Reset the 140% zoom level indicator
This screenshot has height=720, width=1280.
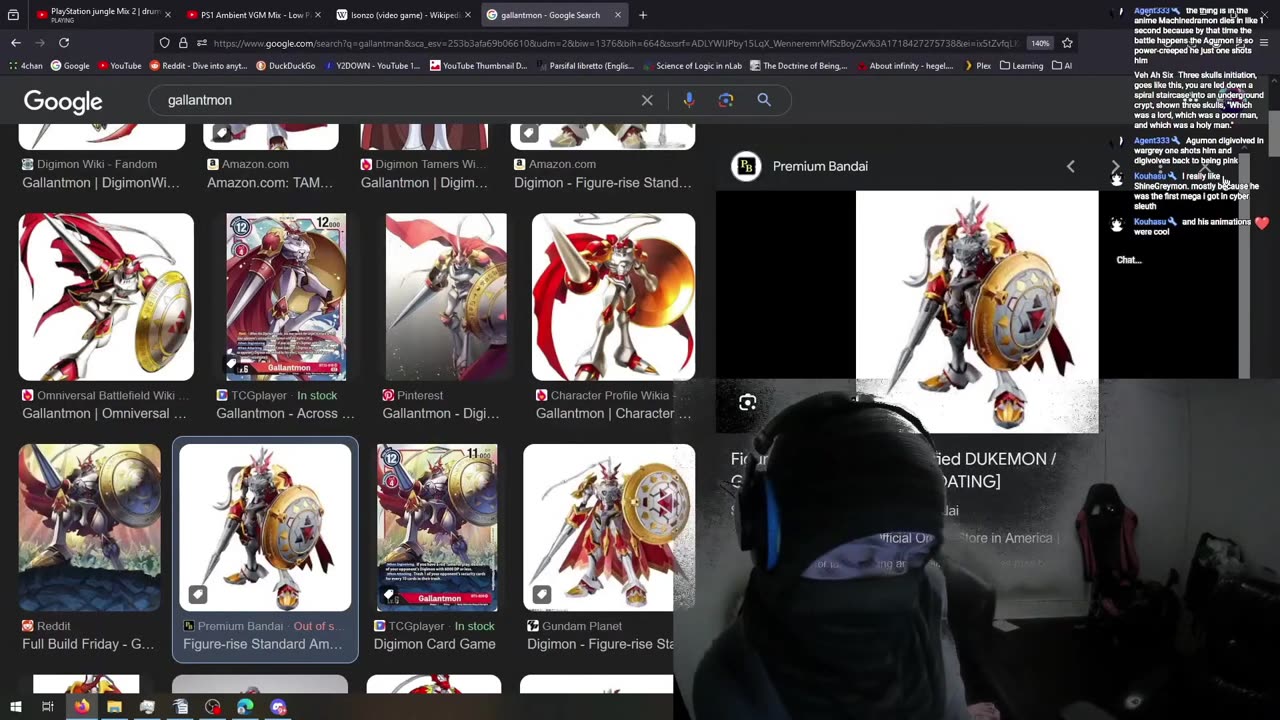tap(1040, 43)
